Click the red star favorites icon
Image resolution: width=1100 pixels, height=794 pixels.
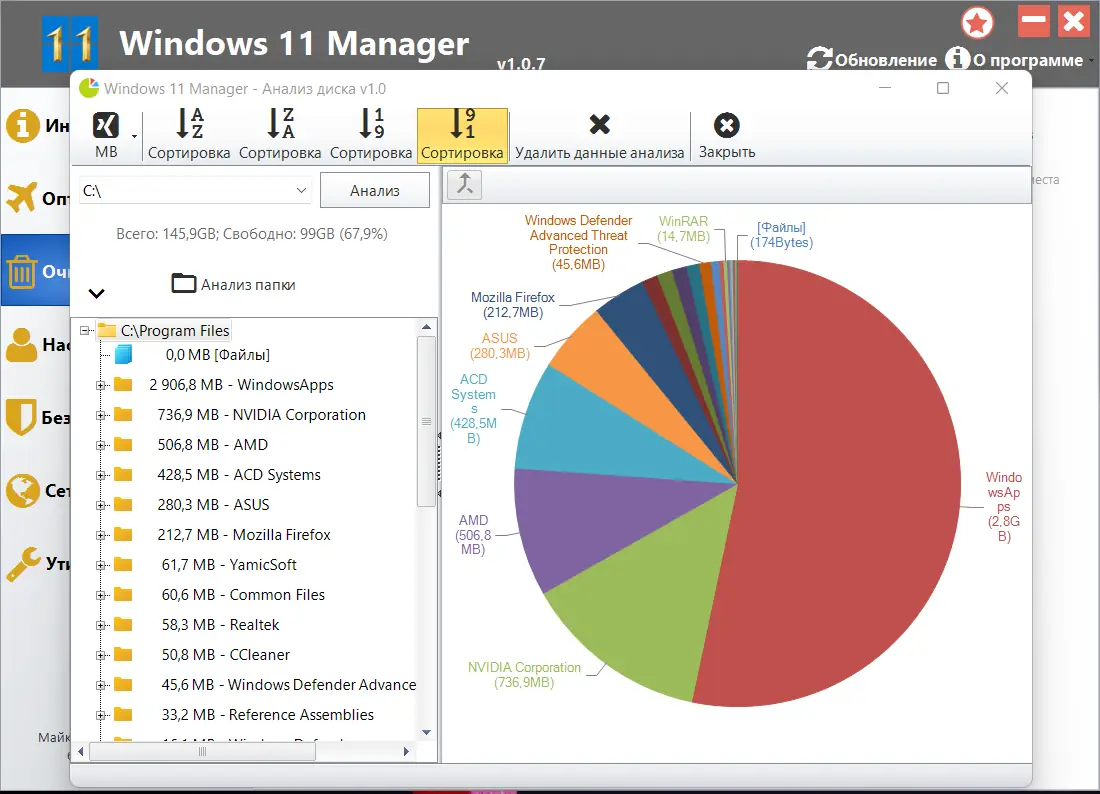point(977,23)
